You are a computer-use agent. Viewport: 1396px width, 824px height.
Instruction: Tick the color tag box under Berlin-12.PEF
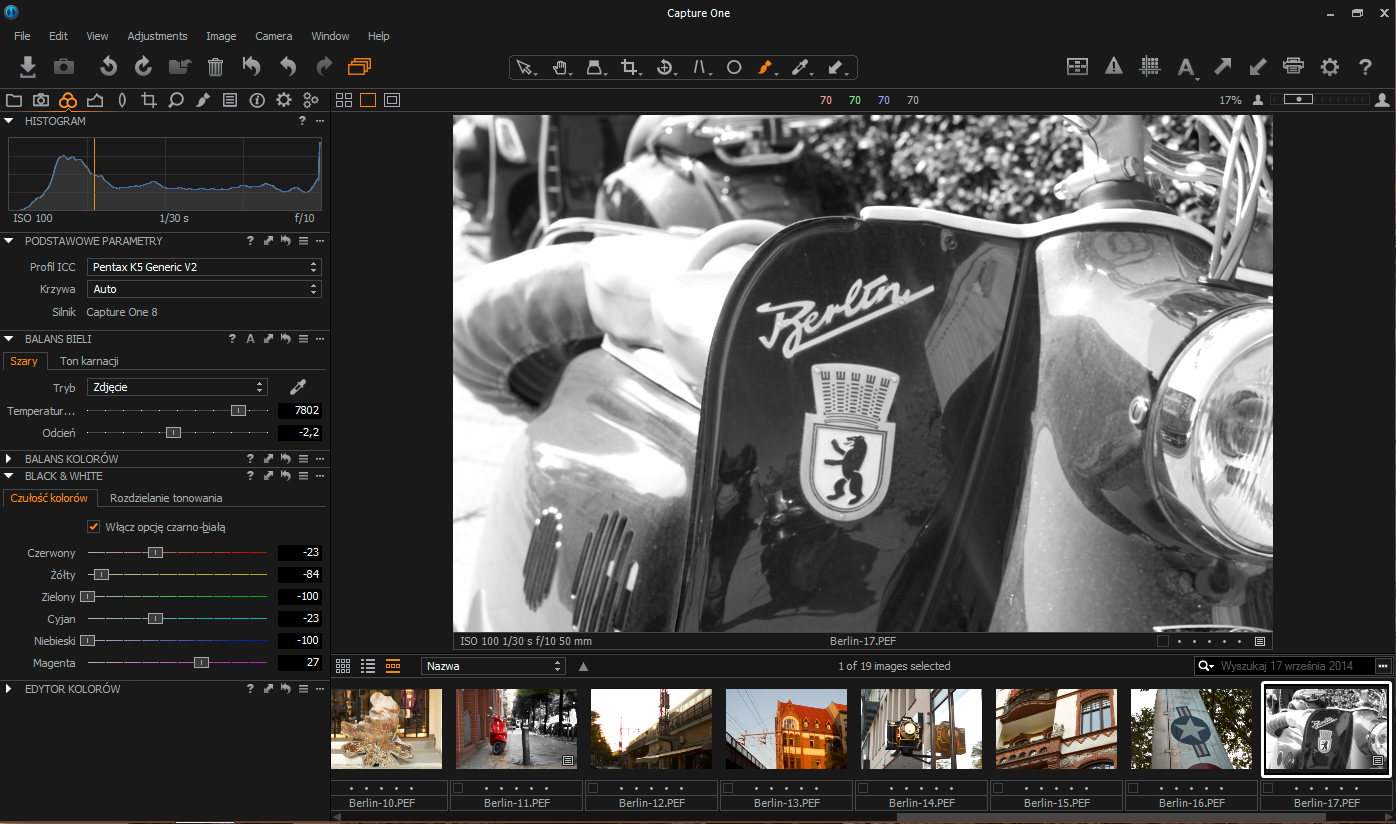[x=593, y=788]
